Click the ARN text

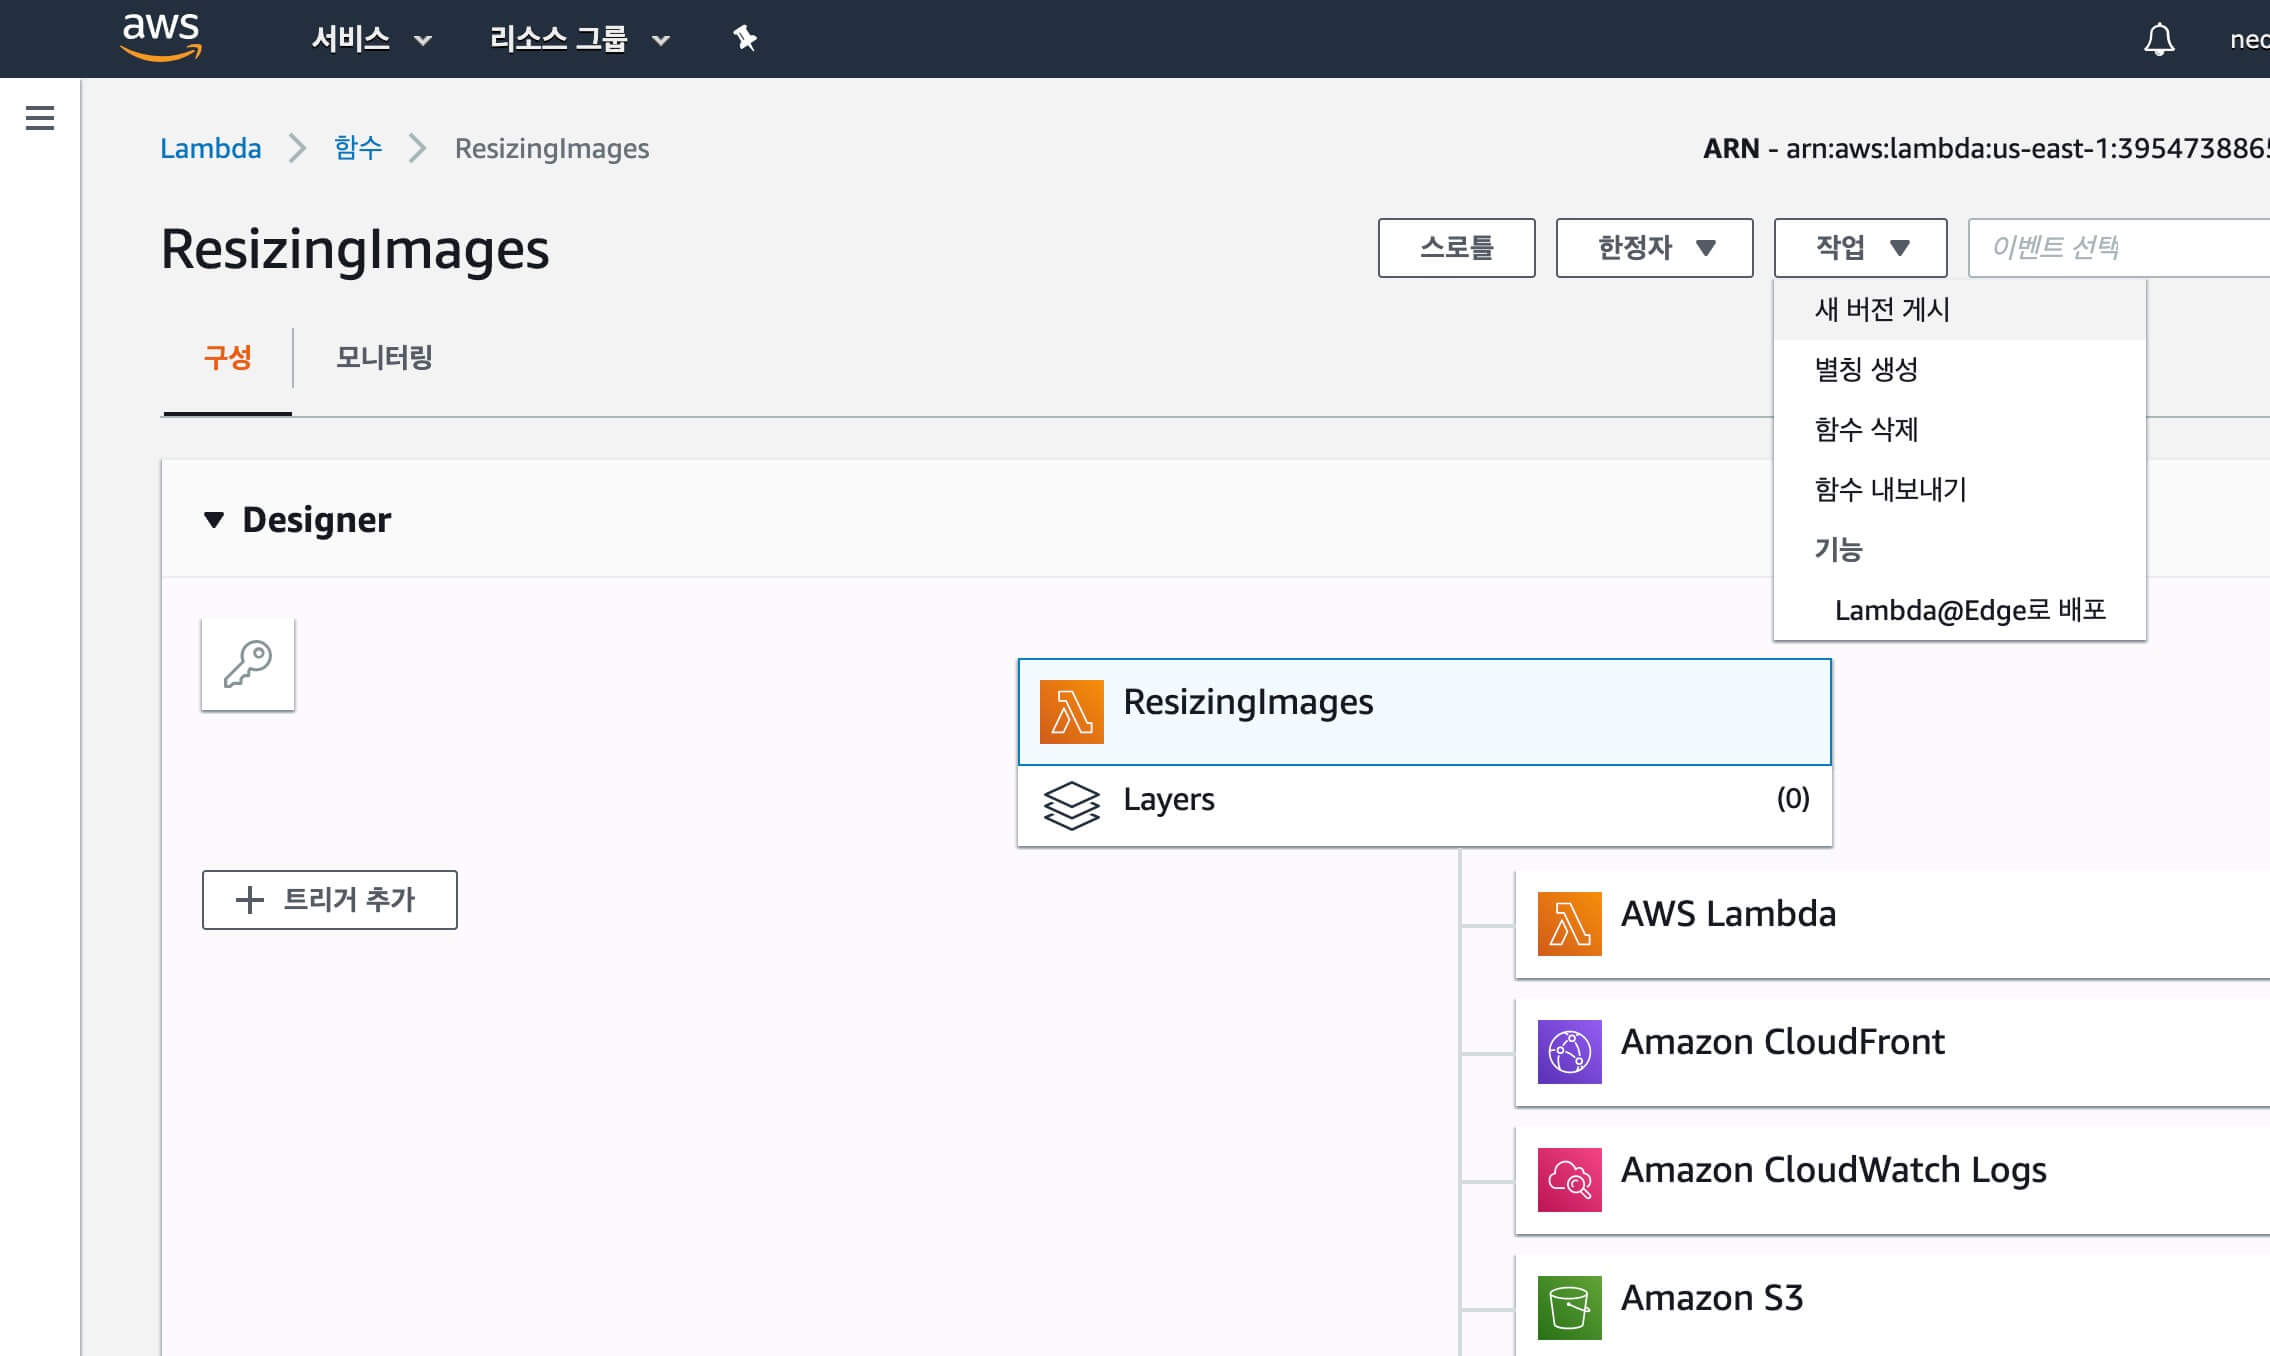click(x=1986, y=149)
